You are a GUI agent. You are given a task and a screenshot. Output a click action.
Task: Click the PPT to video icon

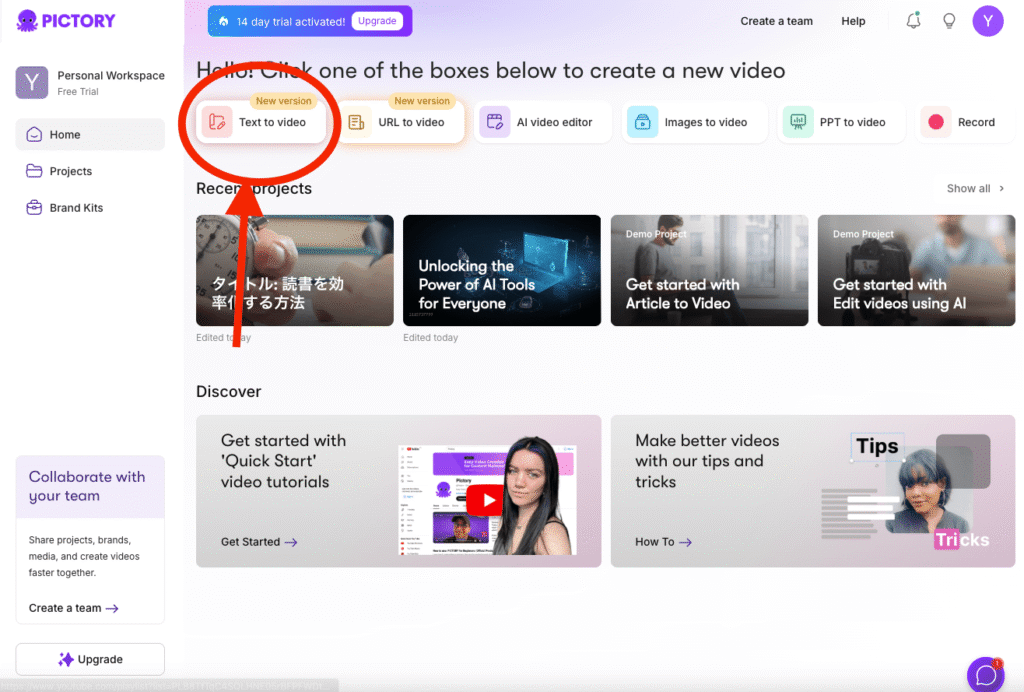(x=797, y=122)
